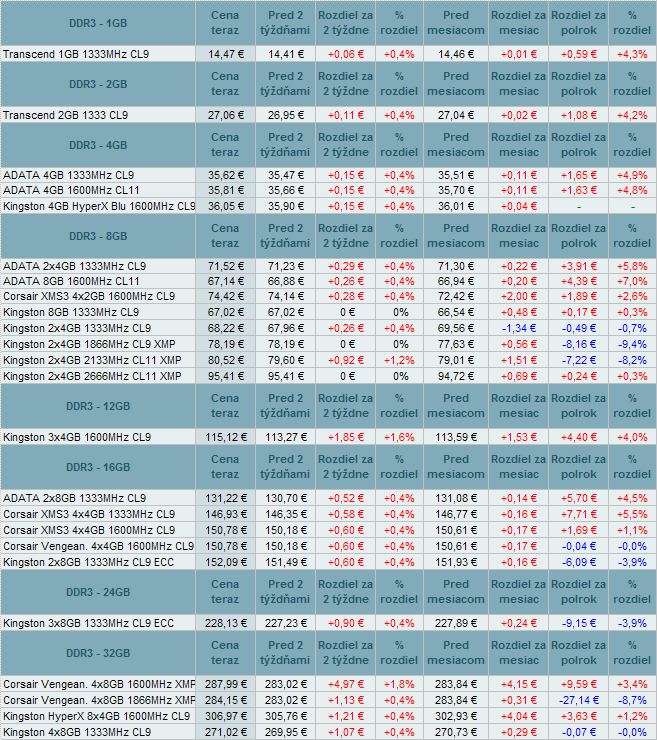Select the 'DDR3 - 16GB' section header

(98, 467)
